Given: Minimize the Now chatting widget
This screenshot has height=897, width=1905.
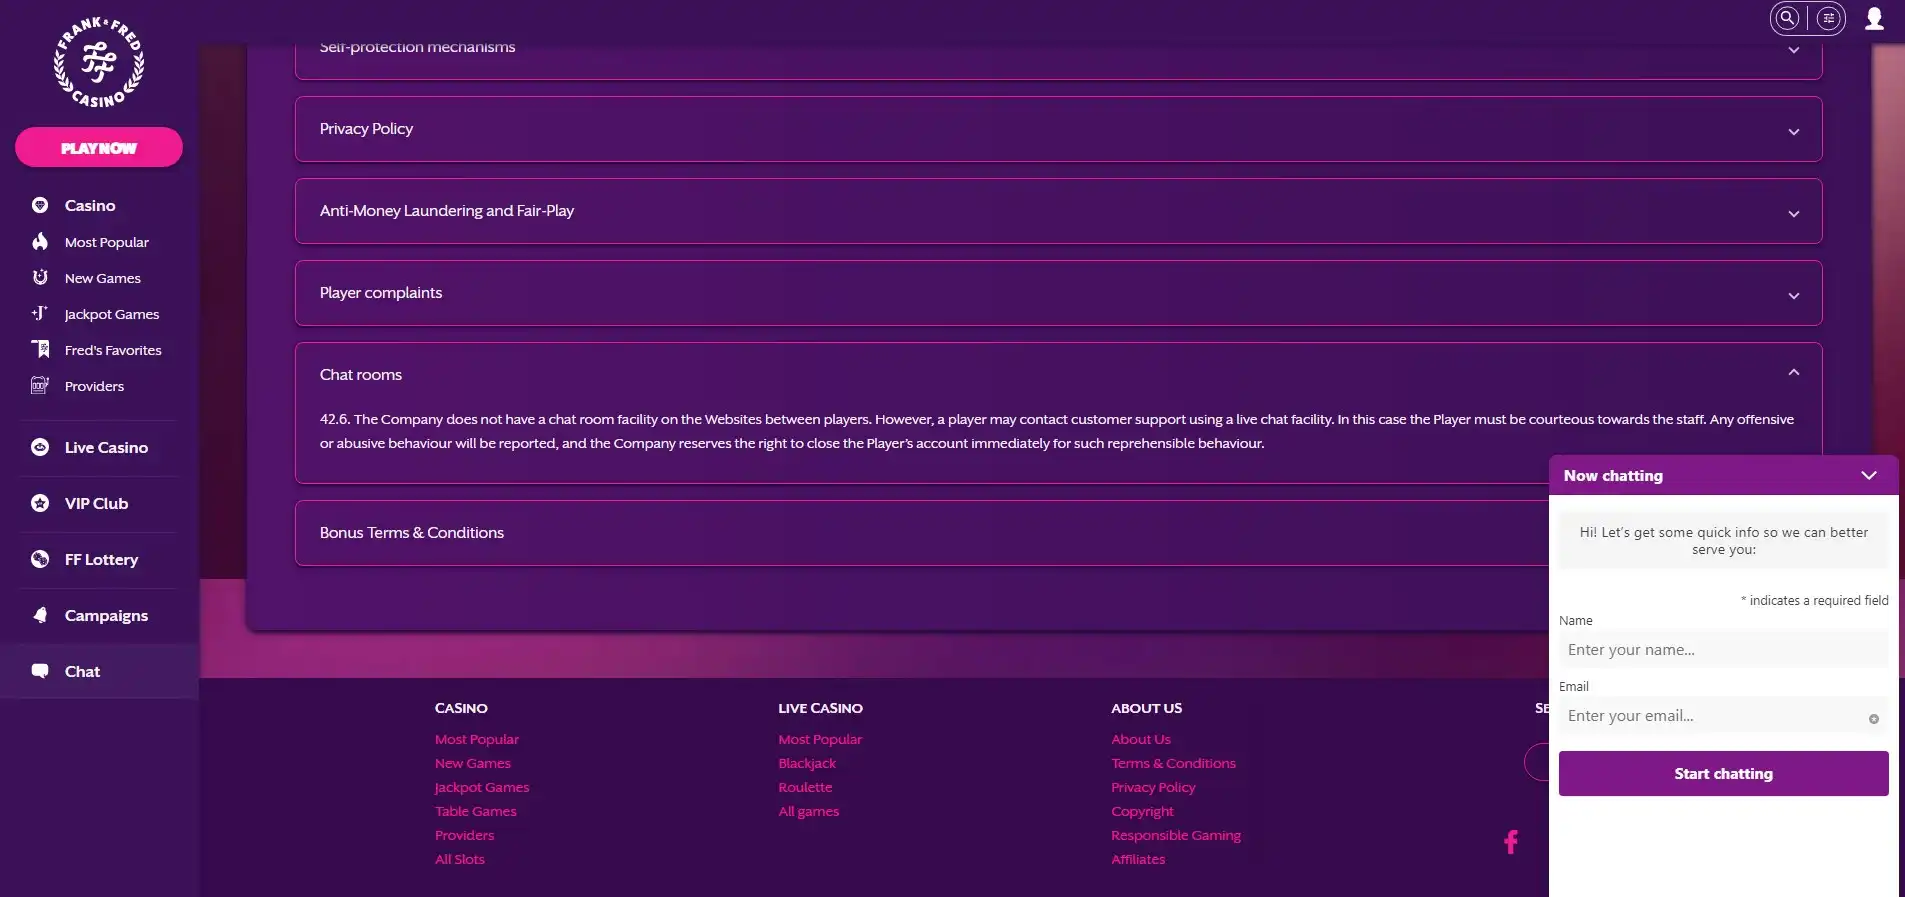Looking at the screenshot, I should coord(1868,476).
